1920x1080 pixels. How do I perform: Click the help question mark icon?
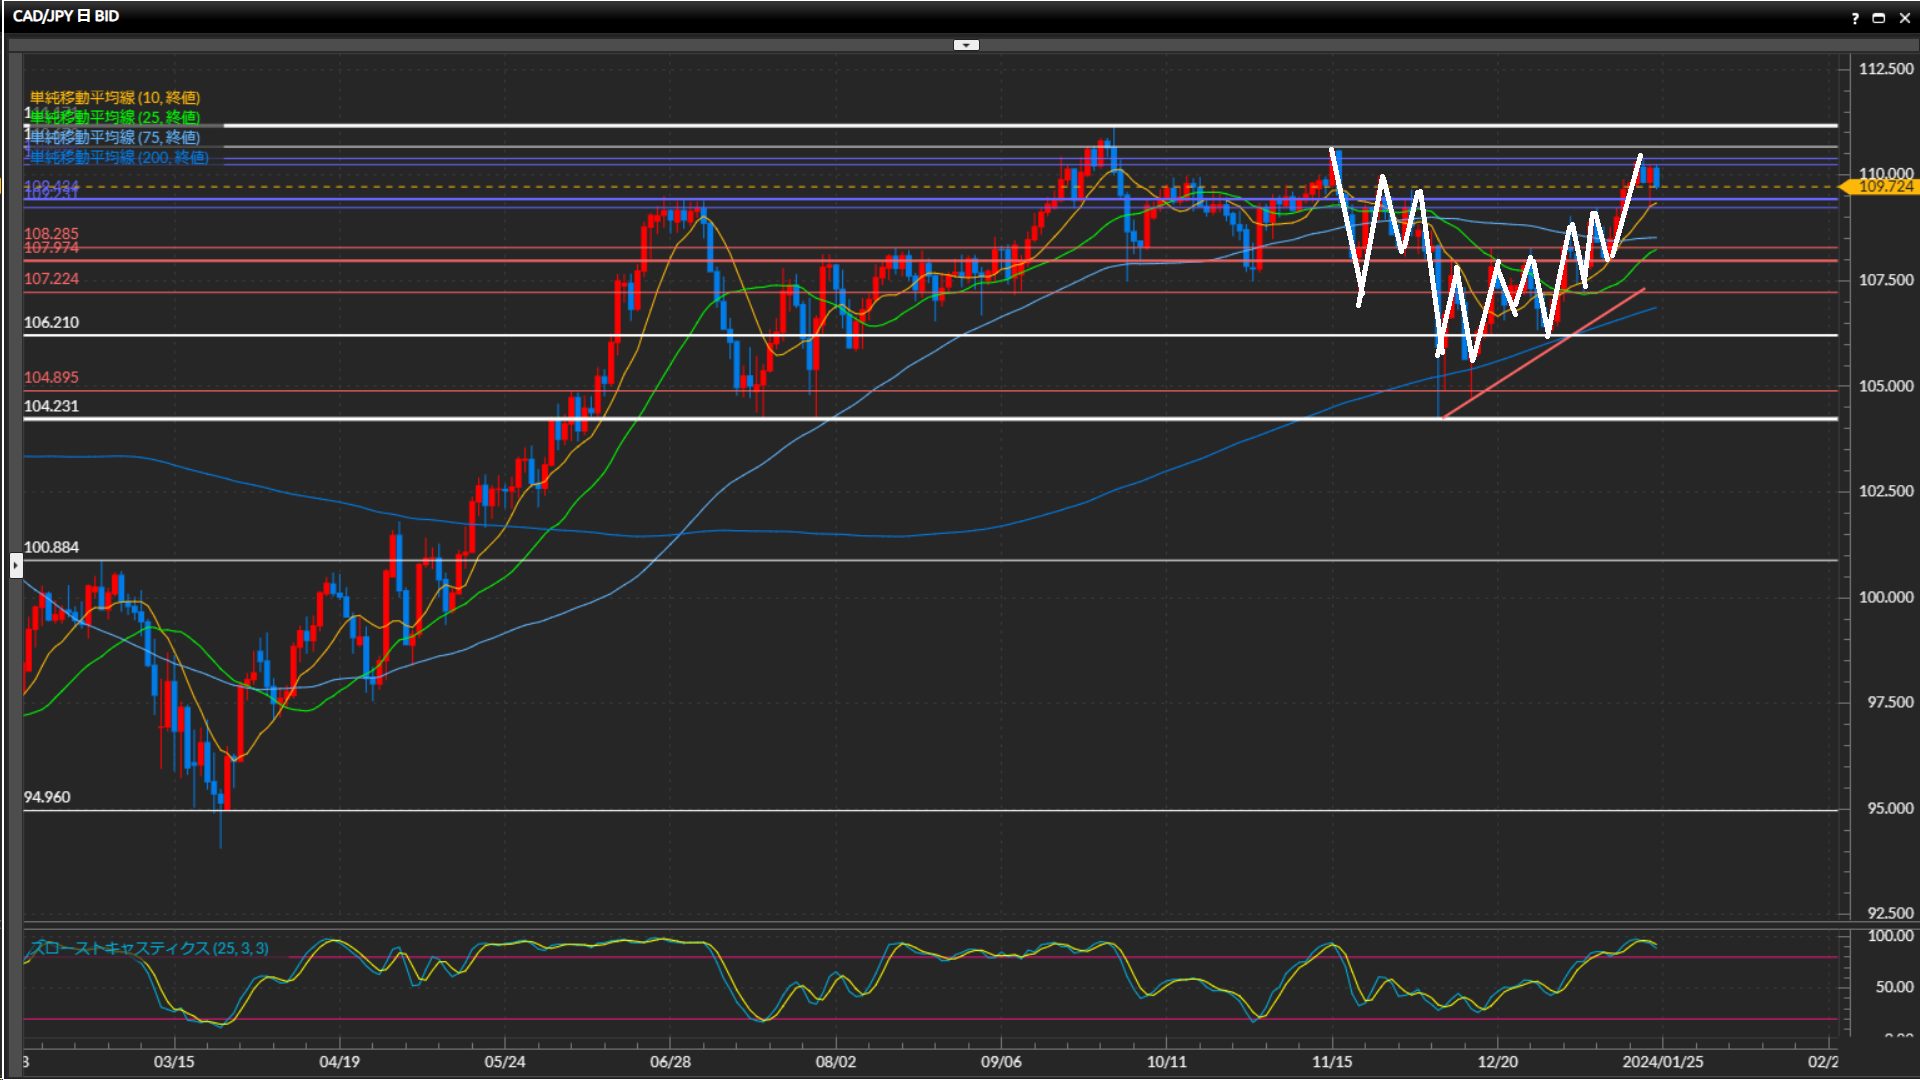[x=1855, y=18]
